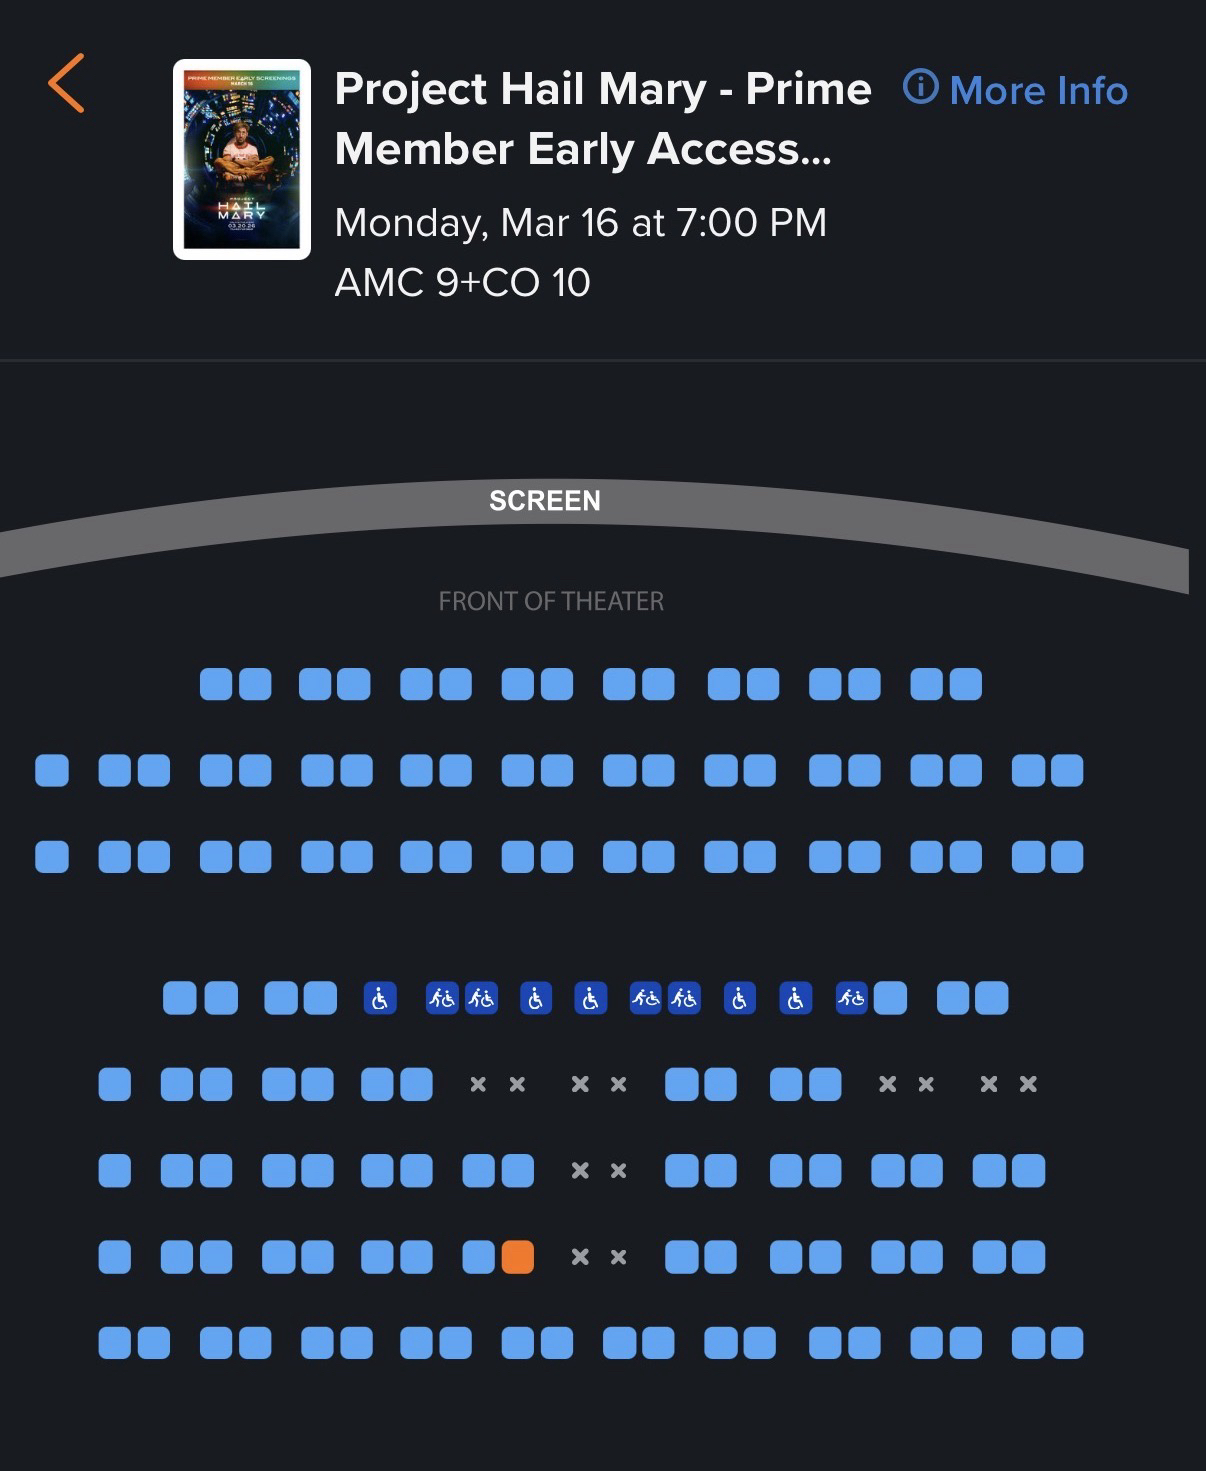
Task: Select the second wheelchair seat in accessible row
Action: 536,998
